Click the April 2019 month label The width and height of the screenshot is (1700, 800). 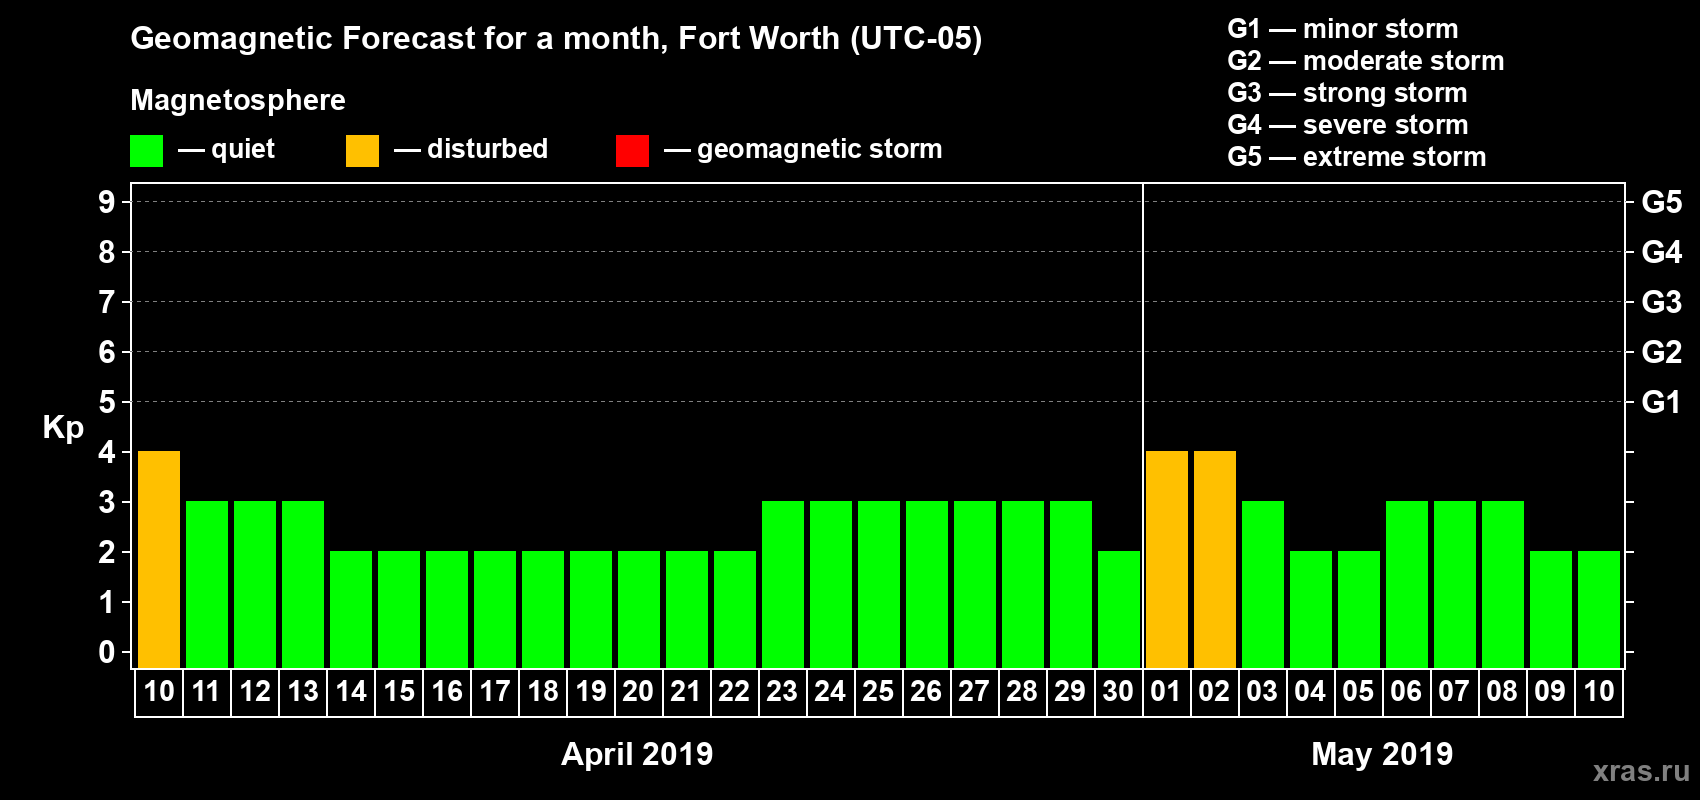coord(637,754)
